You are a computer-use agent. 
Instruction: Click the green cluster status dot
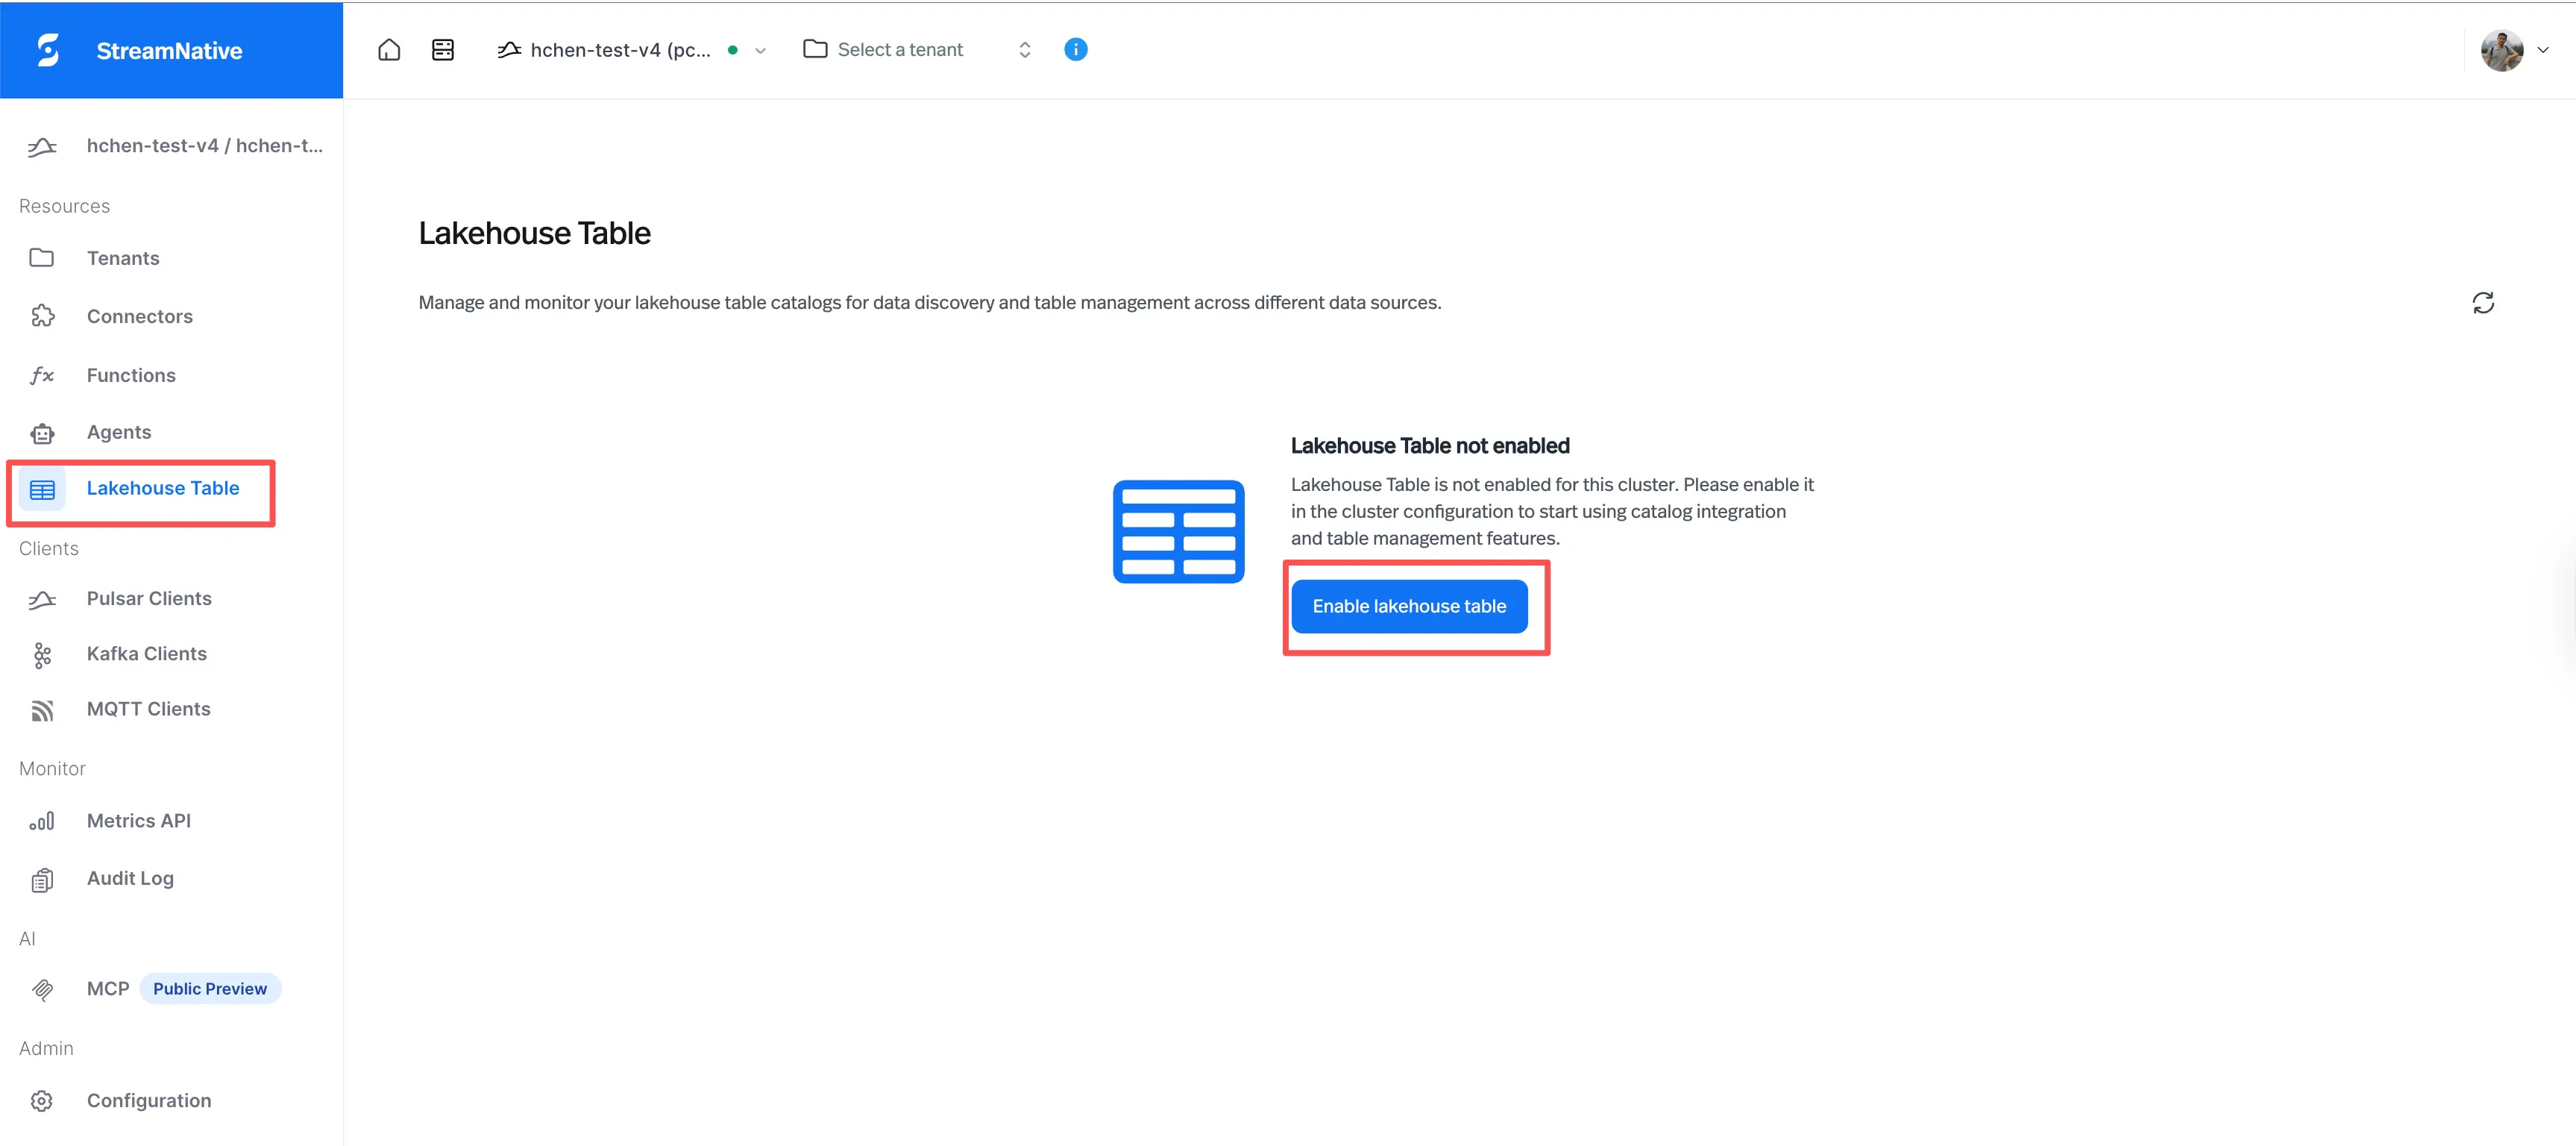tap(733, 50)
